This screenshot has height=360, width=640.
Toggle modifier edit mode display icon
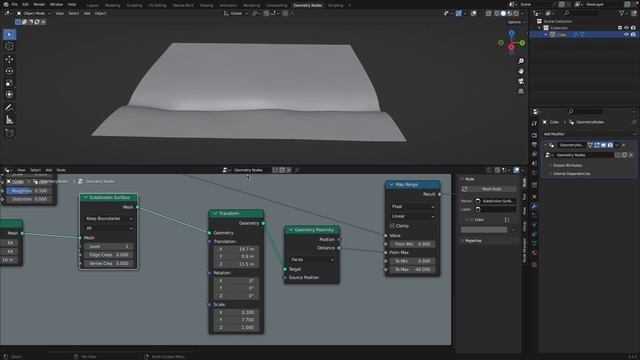597,145
